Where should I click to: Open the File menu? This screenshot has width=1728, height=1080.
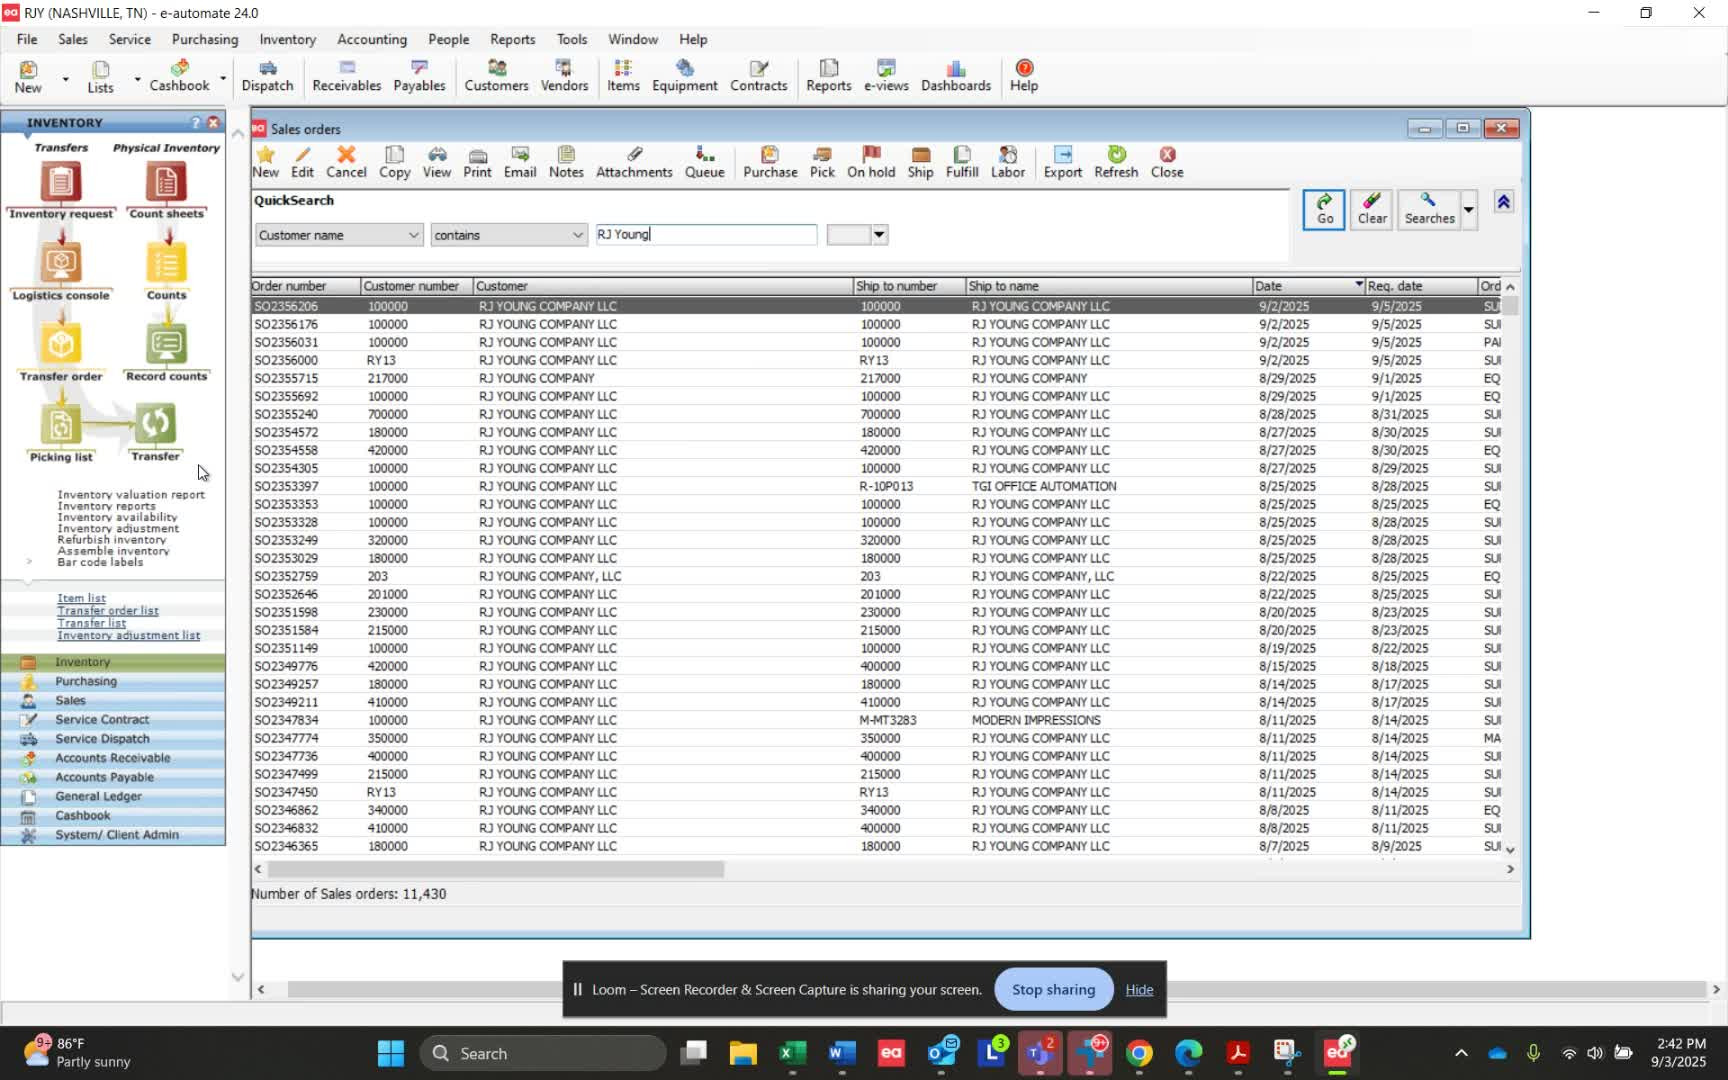(x=27, y=39)
